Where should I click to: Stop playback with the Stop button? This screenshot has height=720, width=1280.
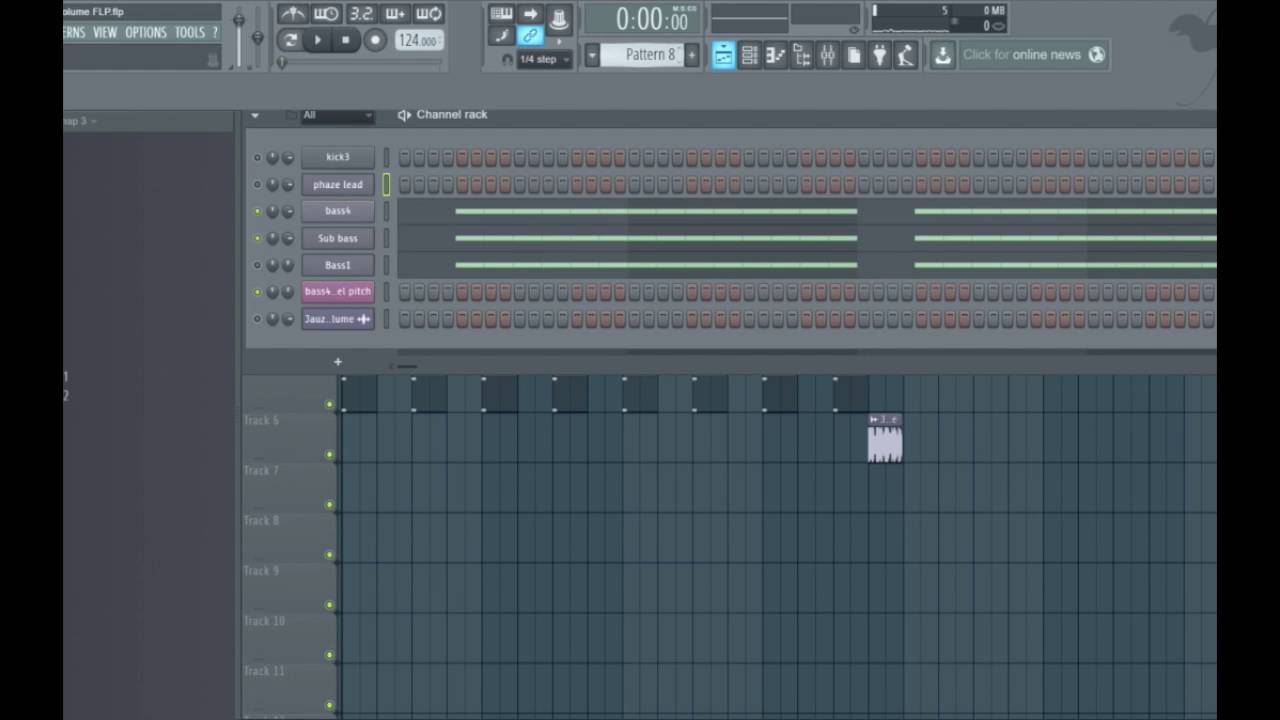pos(346,40)
